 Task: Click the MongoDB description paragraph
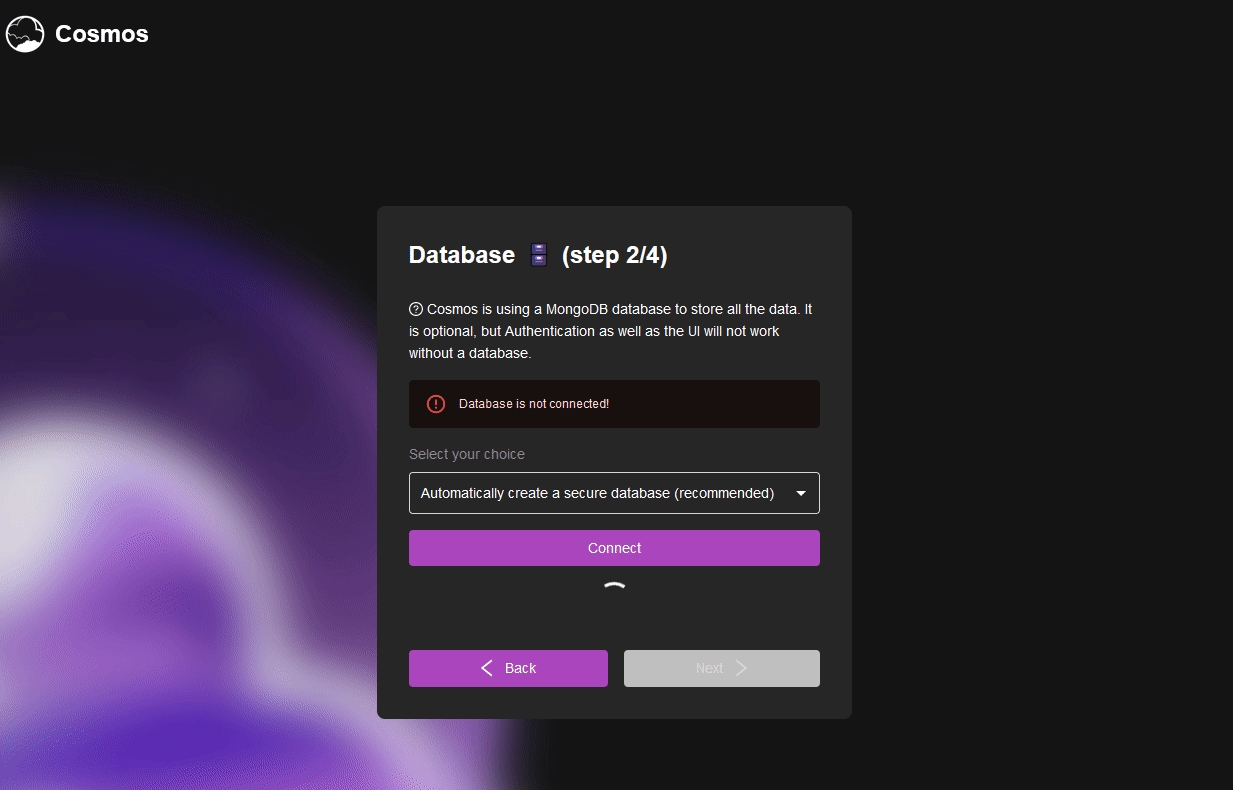click(611, 331)
